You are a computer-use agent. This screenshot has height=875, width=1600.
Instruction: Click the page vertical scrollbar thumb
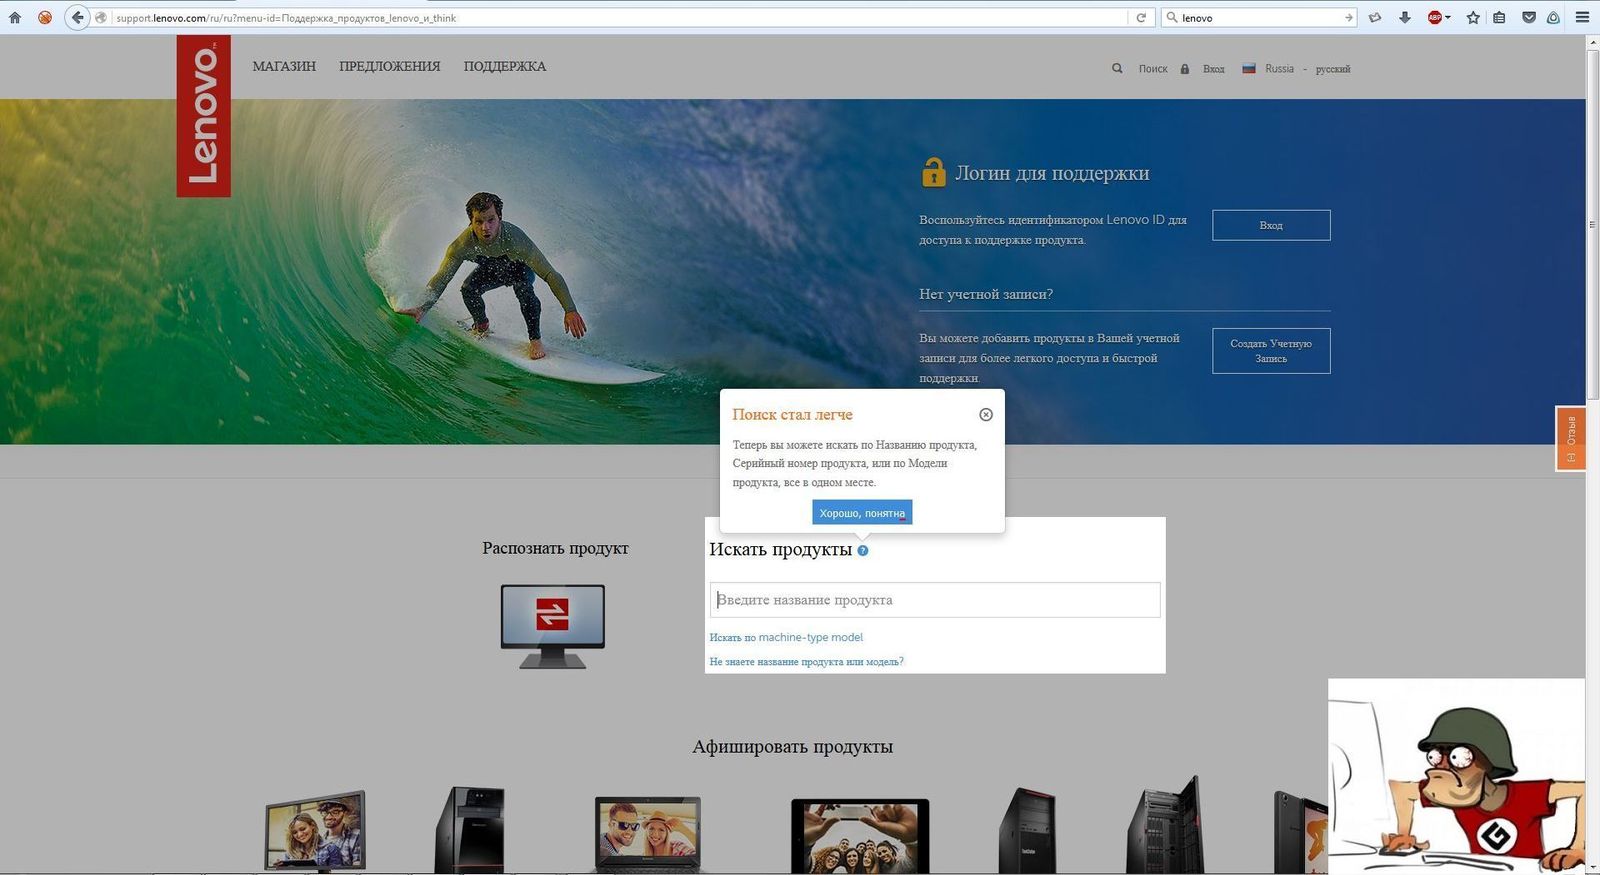(1592, 224)
